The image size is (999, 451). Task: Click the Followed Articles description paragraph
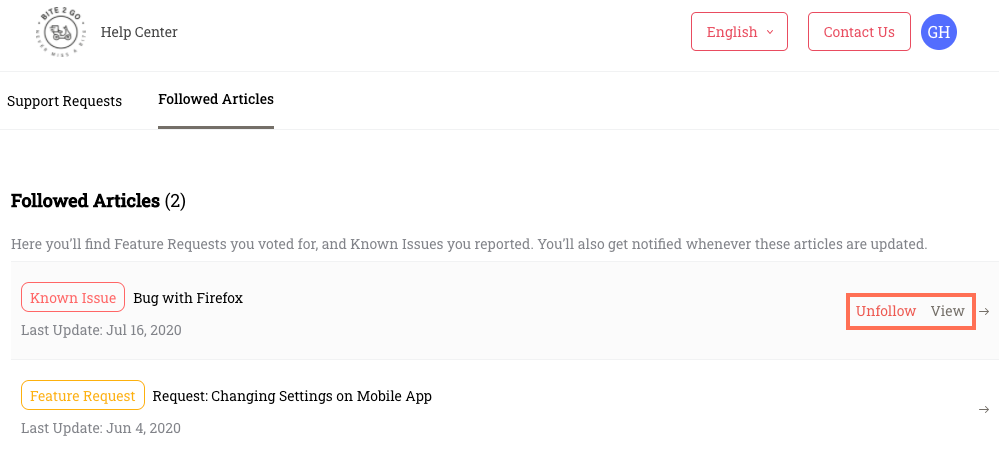[x=469, y=244]
